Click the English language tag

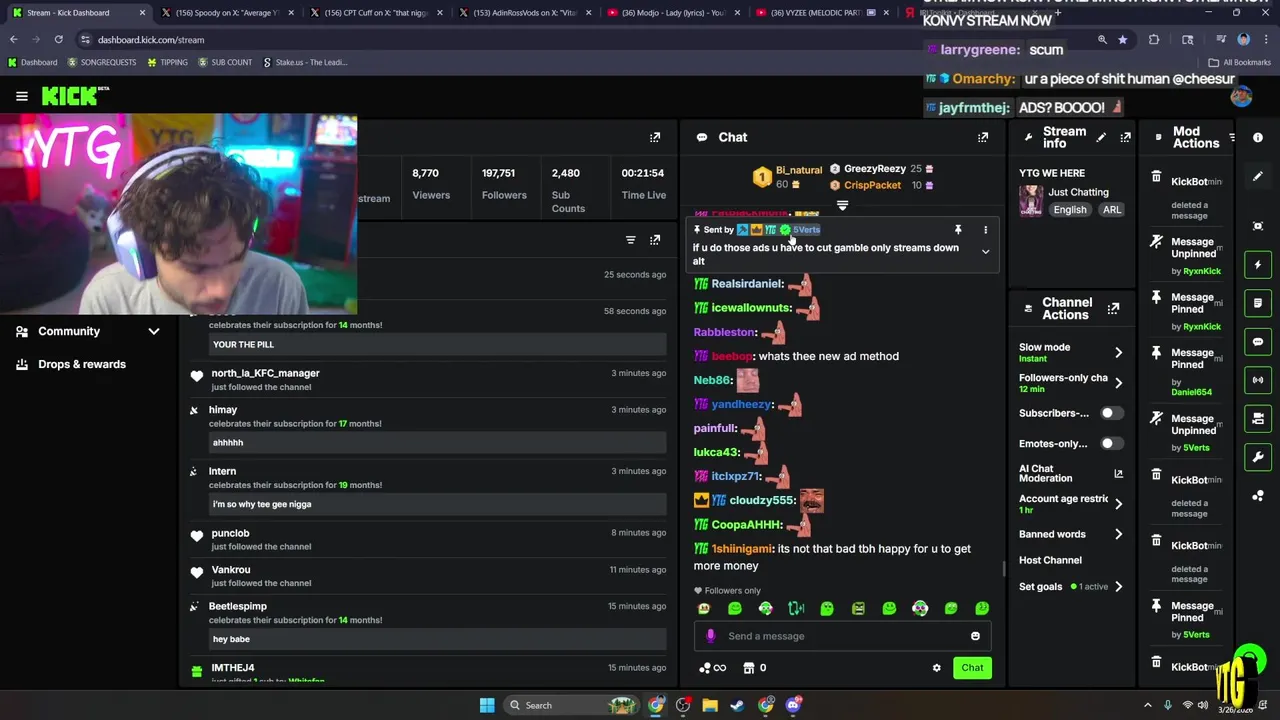1069,210
